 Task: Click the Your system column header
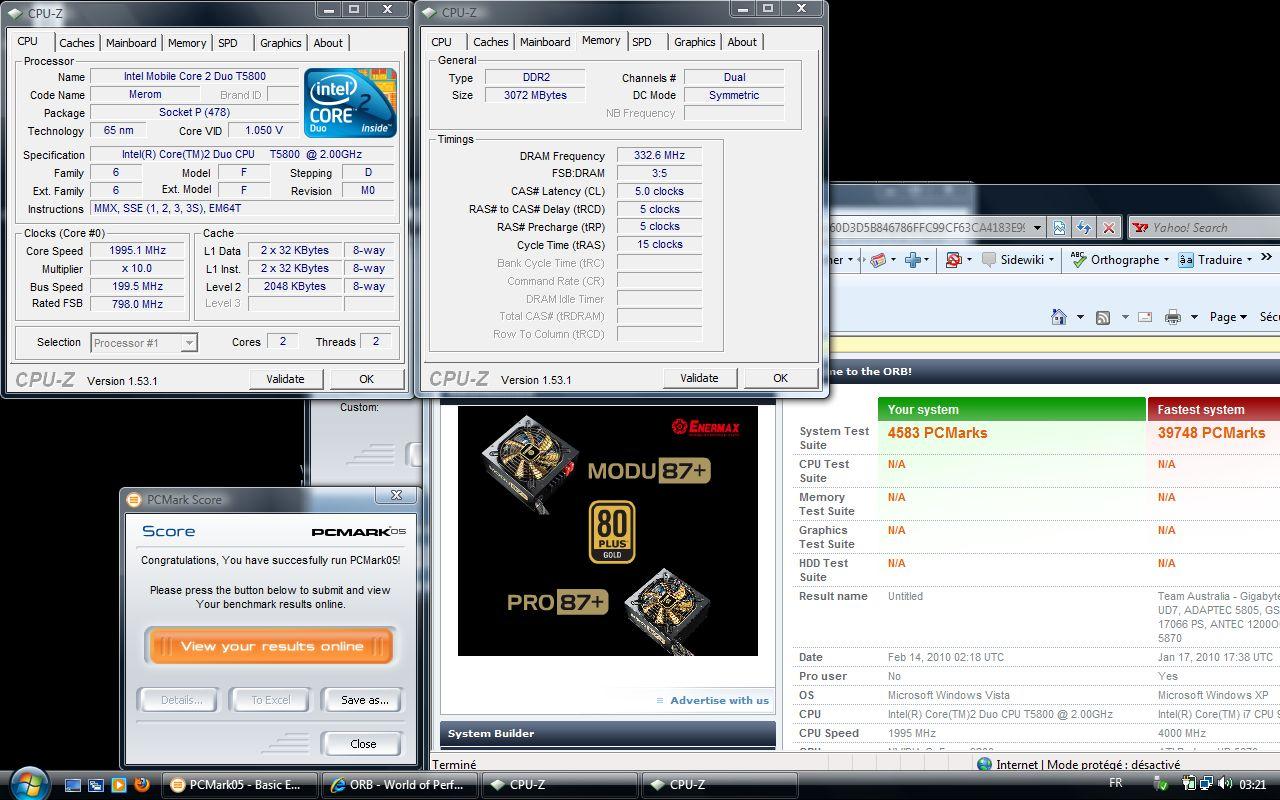(x=1012, y=409)
